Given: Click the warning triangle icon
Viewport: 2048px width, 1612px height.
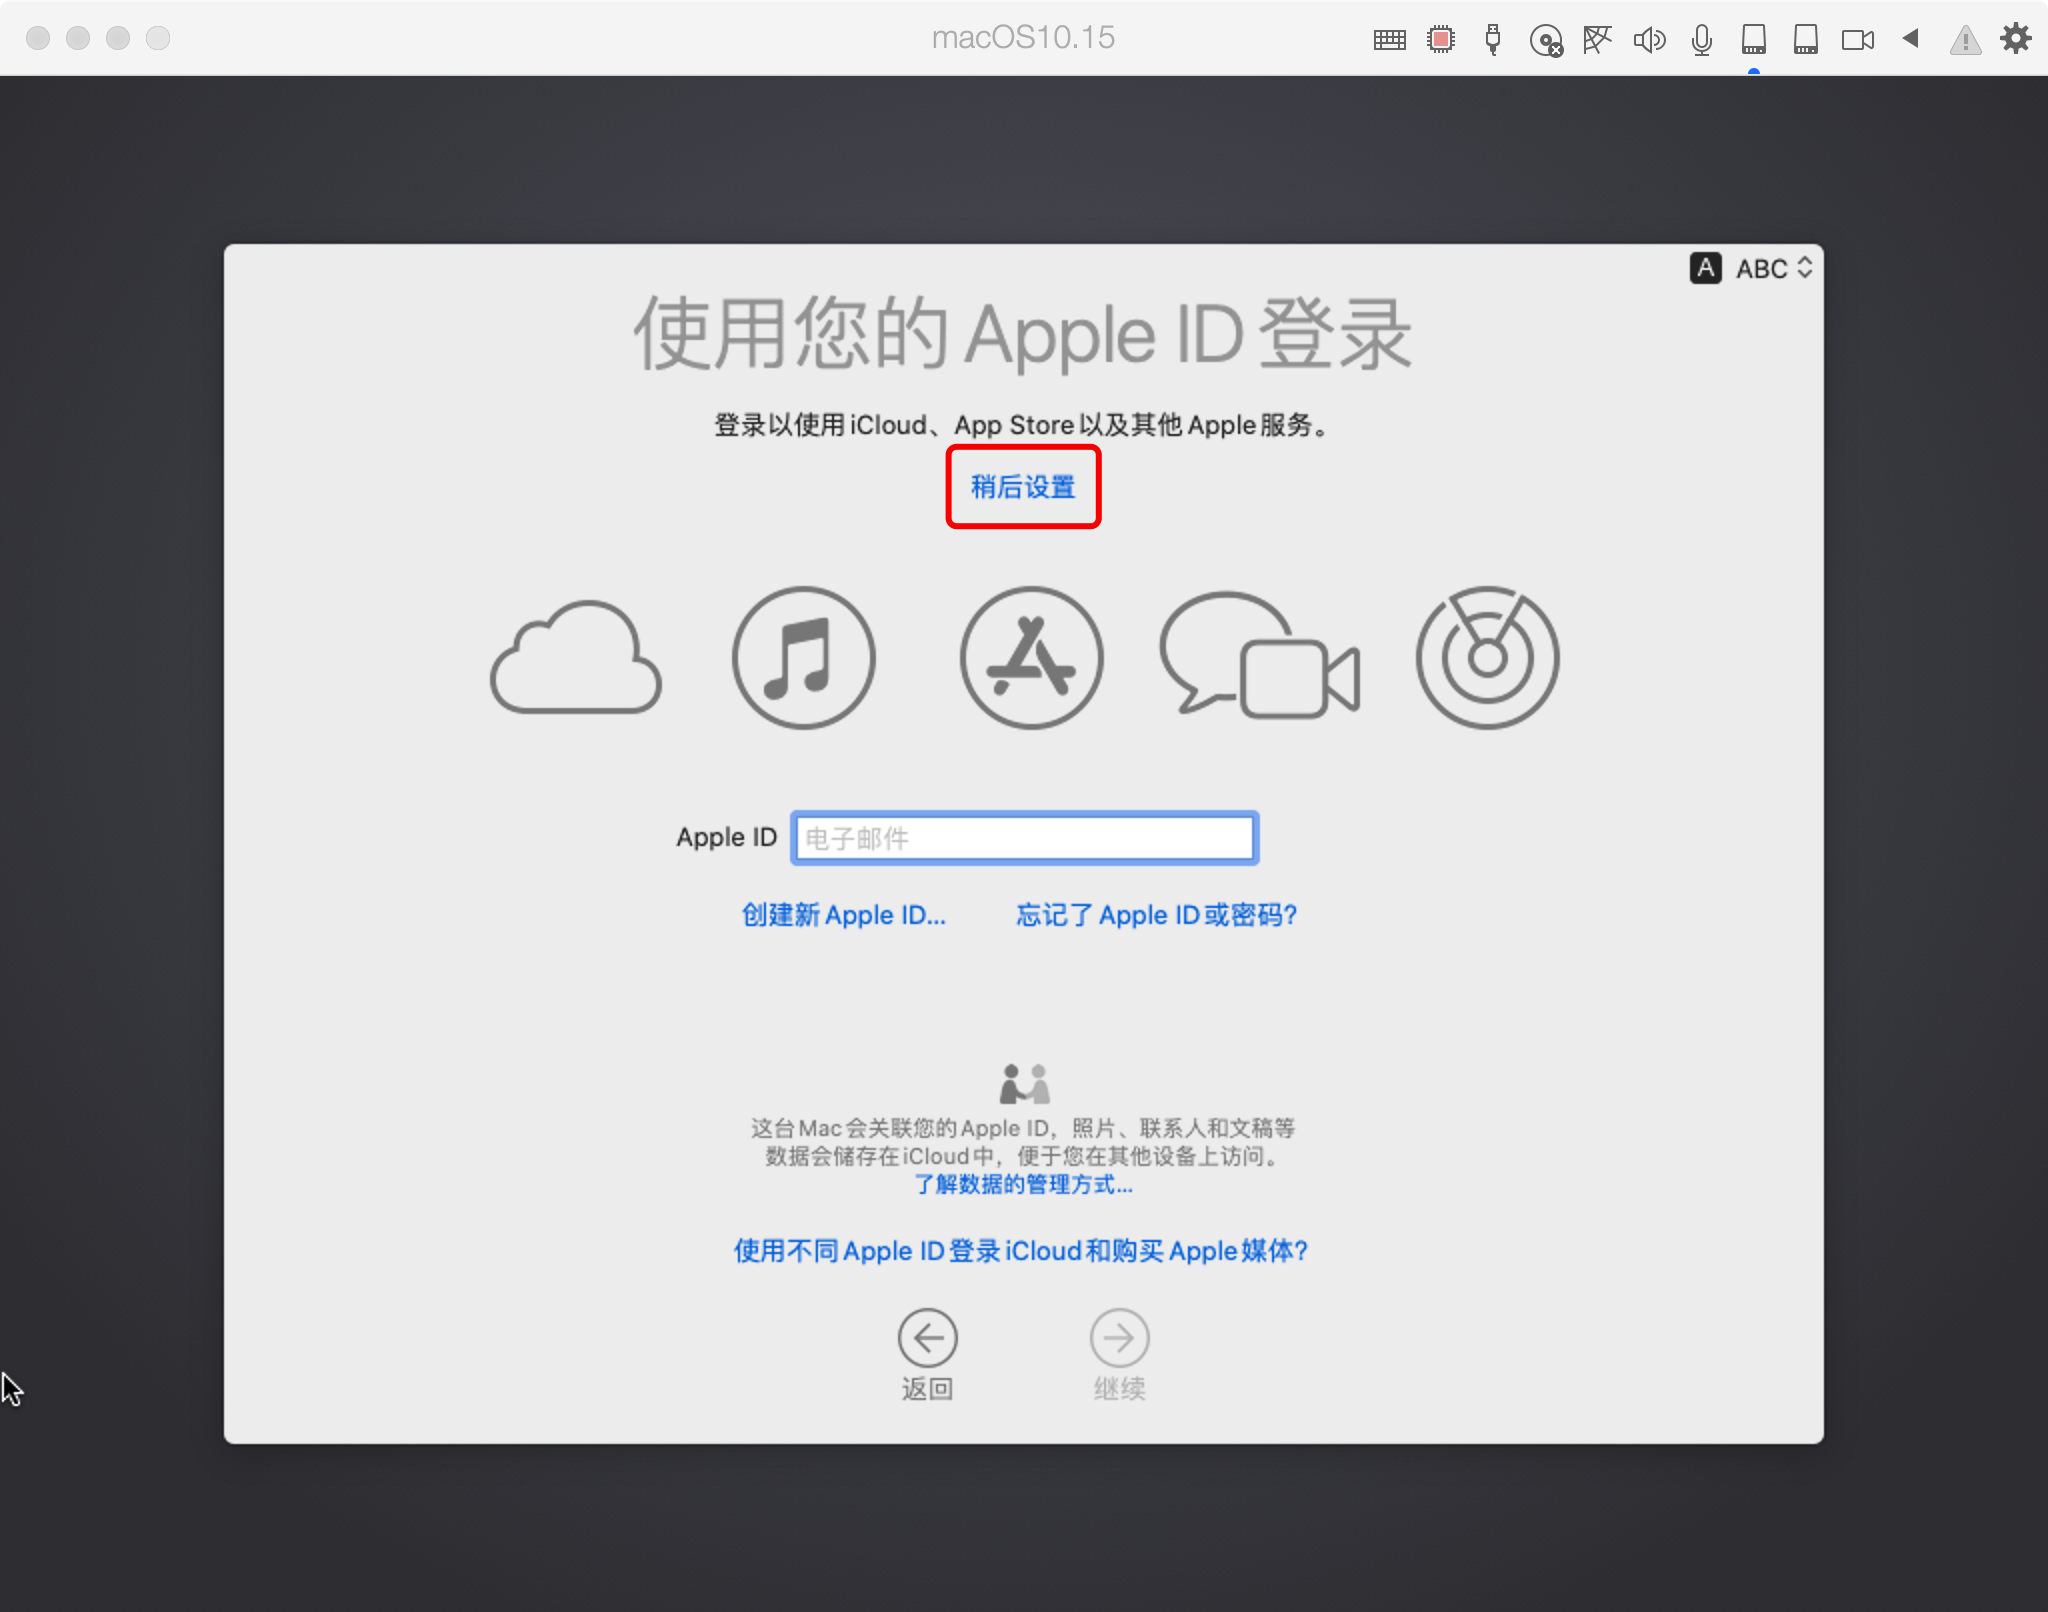Looking at the screenshot, I should (1965, 40).
